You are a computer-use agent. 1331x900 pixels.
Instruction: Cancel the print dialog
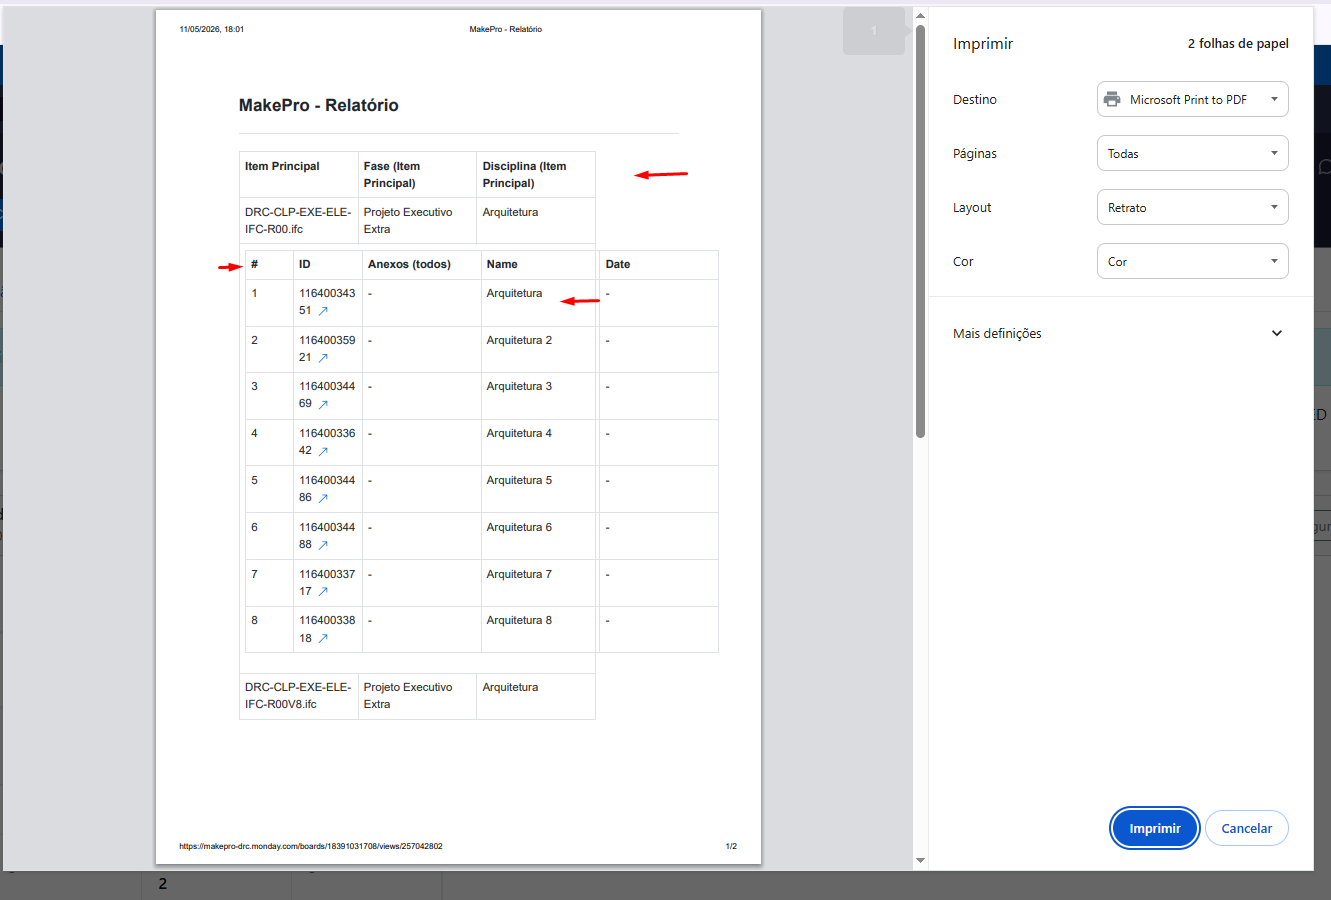(1247, 828)
